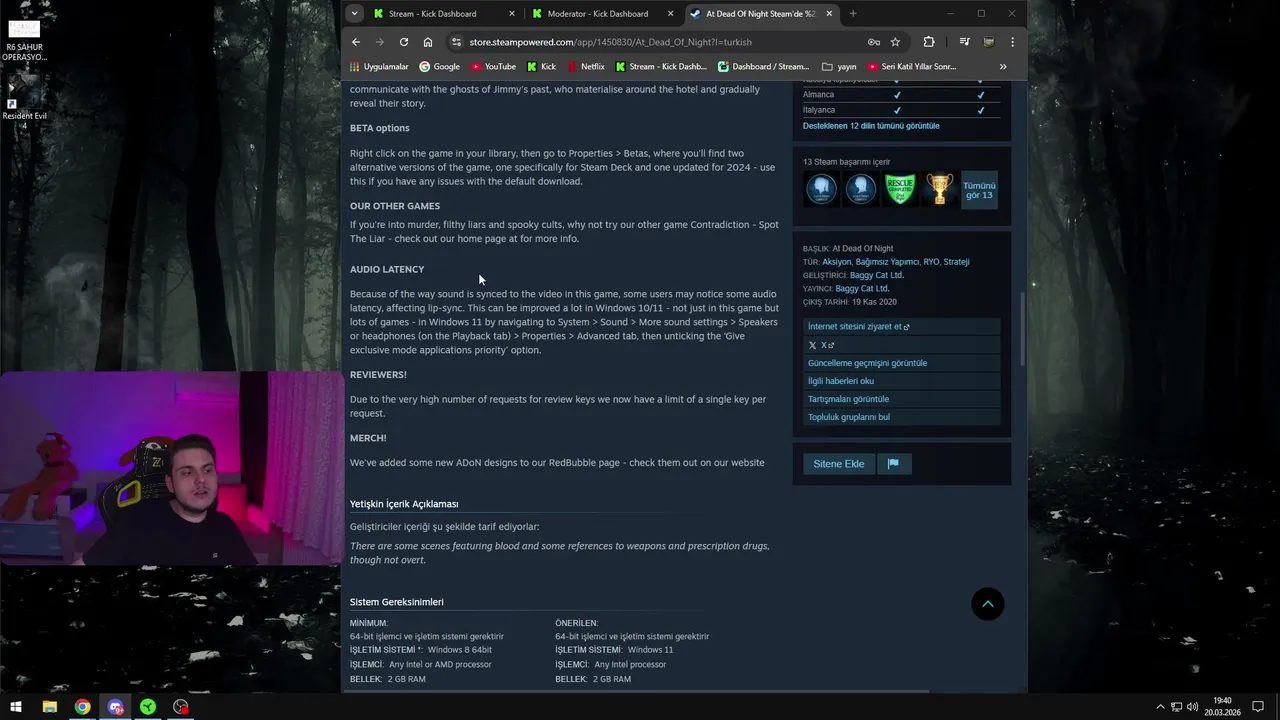Click Tümünü gör 13 achievements button

click(979, 190)
